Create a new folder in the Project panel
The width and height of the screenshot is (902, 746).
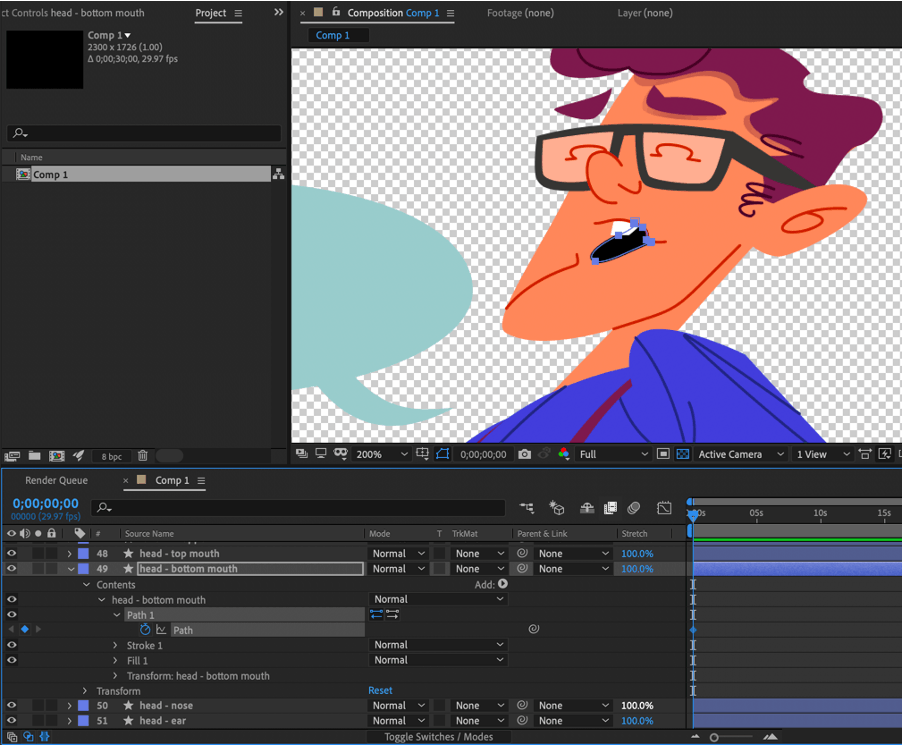pos(34,455)
